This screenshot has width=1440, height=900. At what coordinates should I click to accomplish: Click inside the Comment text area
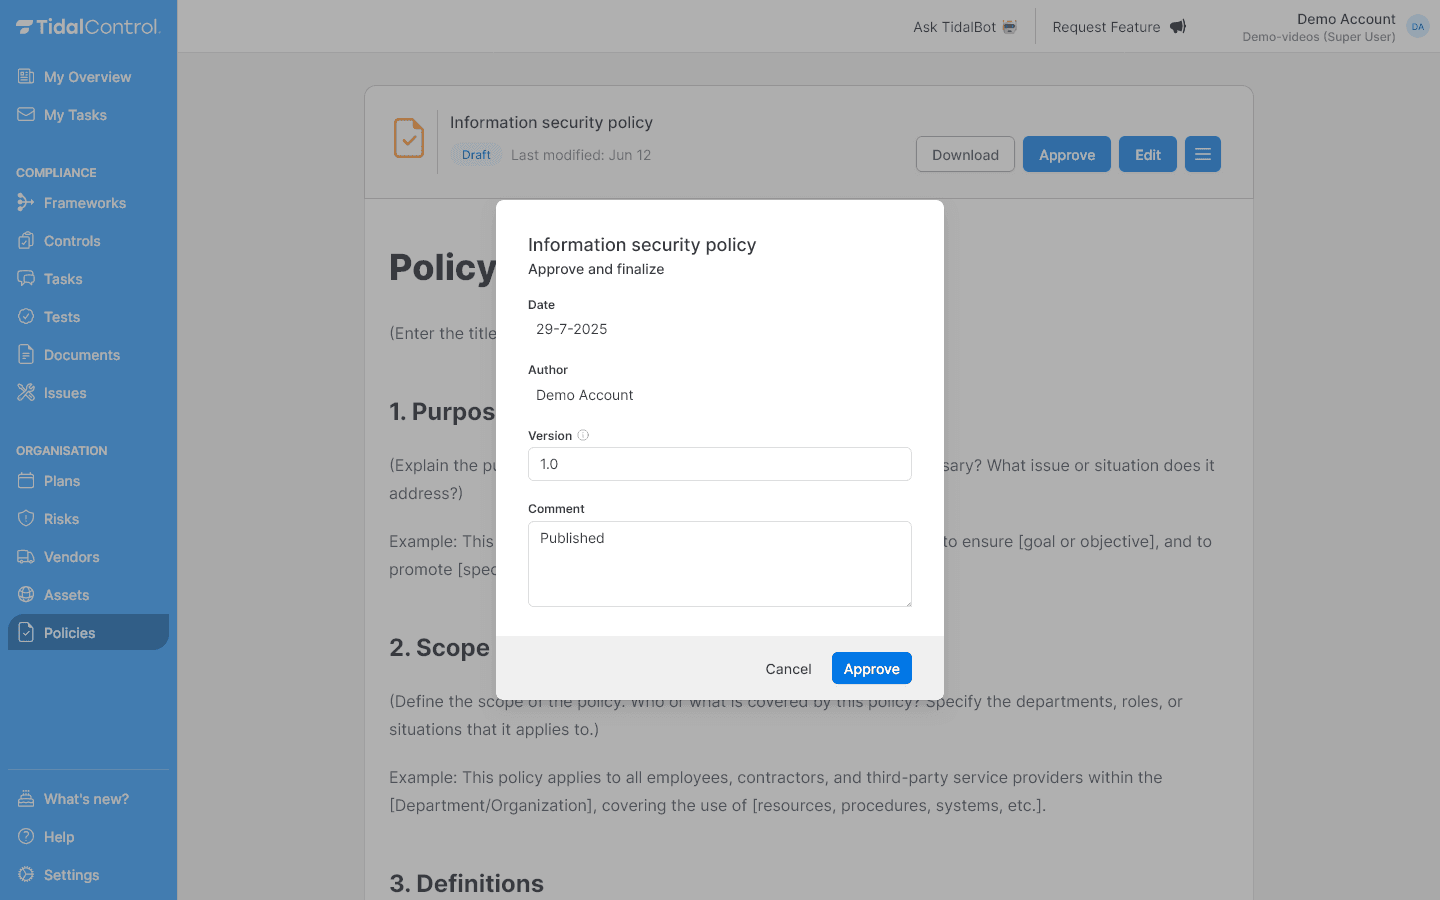click(x=719, y=564)
